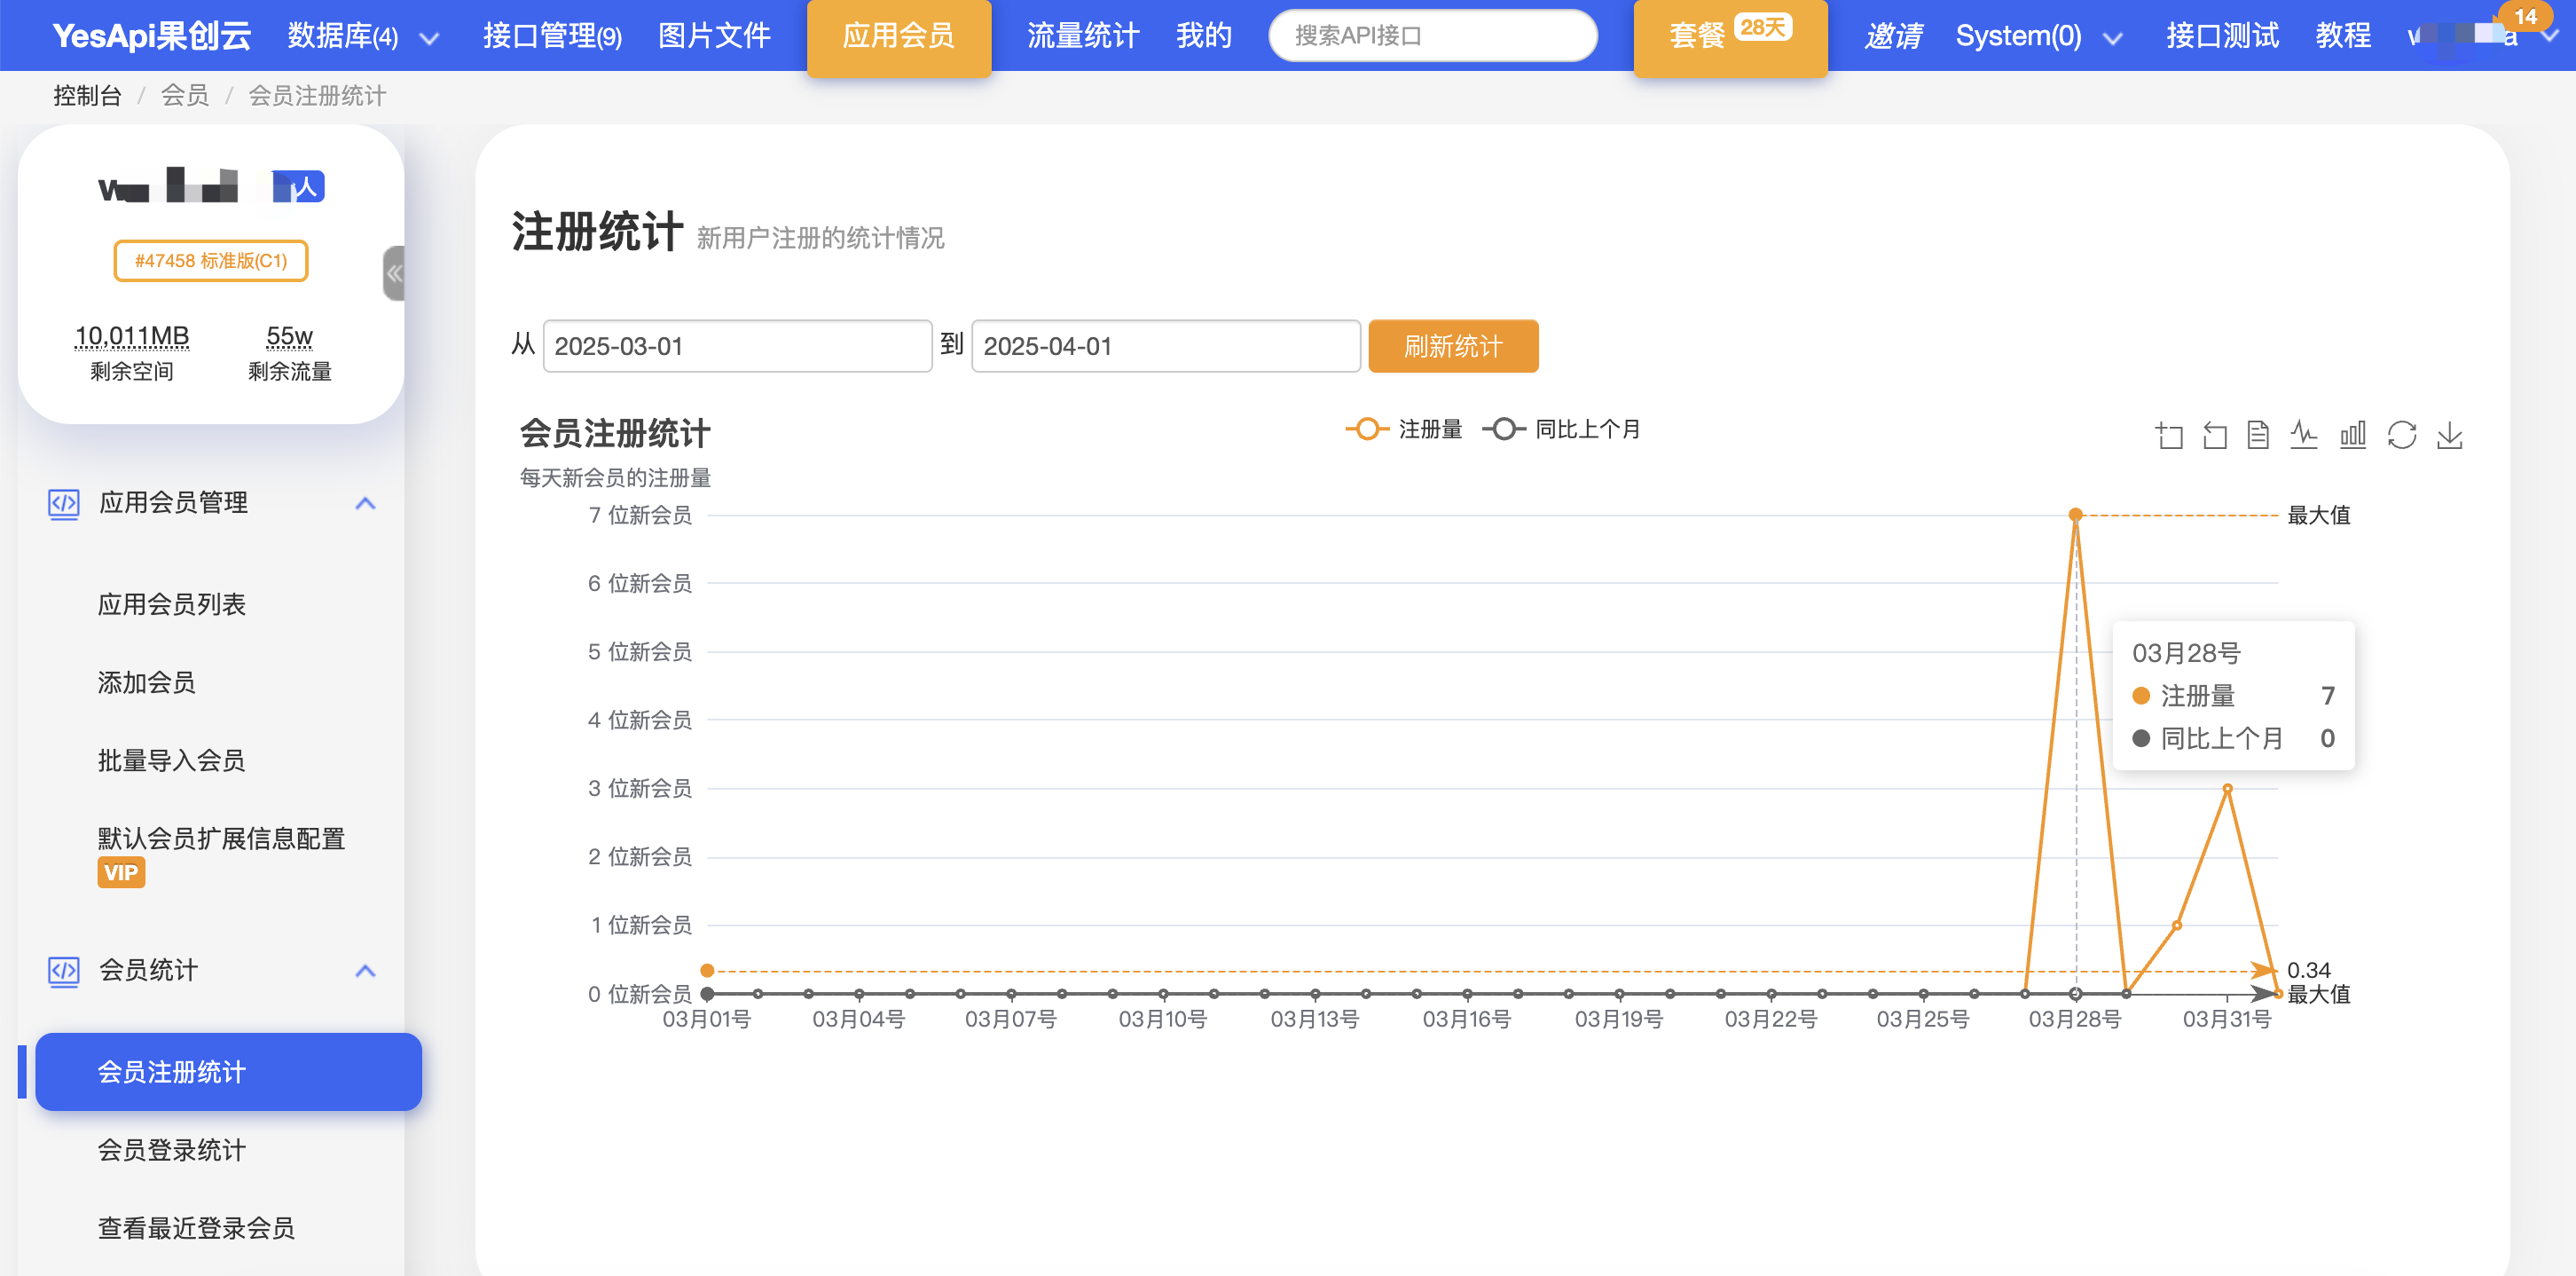Image resolution: width=2576 pixels, height=1276 pixels.
Task: Collapse the 会员统计 sidebar section
Action: coord(365,970)
